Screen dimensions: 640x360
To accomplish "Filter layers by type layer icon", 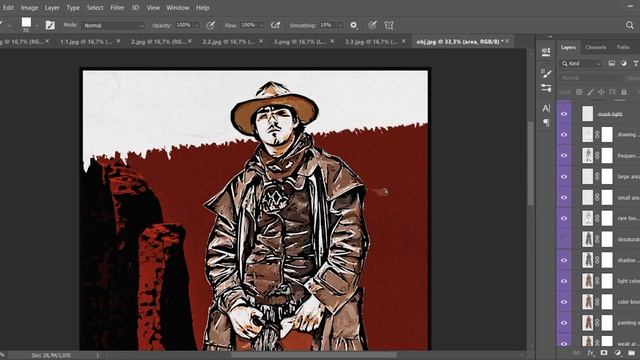I will pos(636,63).
